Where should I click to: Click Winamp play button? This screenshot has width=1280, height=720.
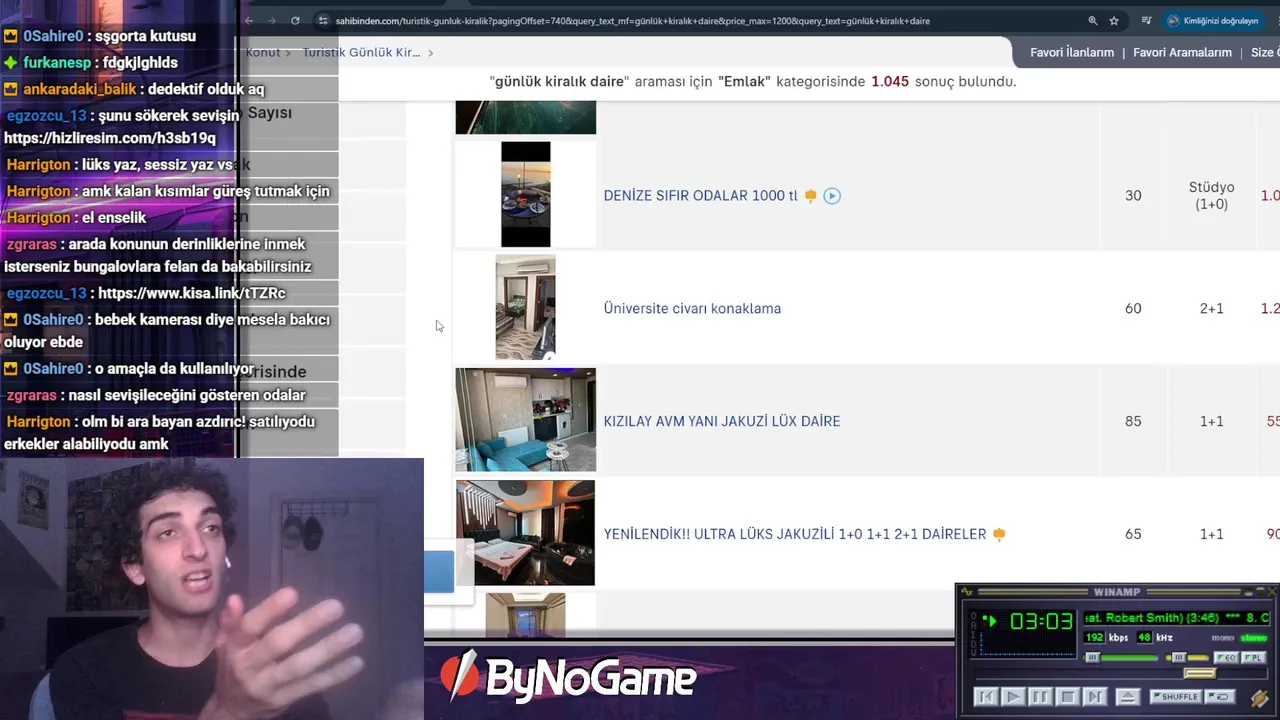(x=1012, y=697)
